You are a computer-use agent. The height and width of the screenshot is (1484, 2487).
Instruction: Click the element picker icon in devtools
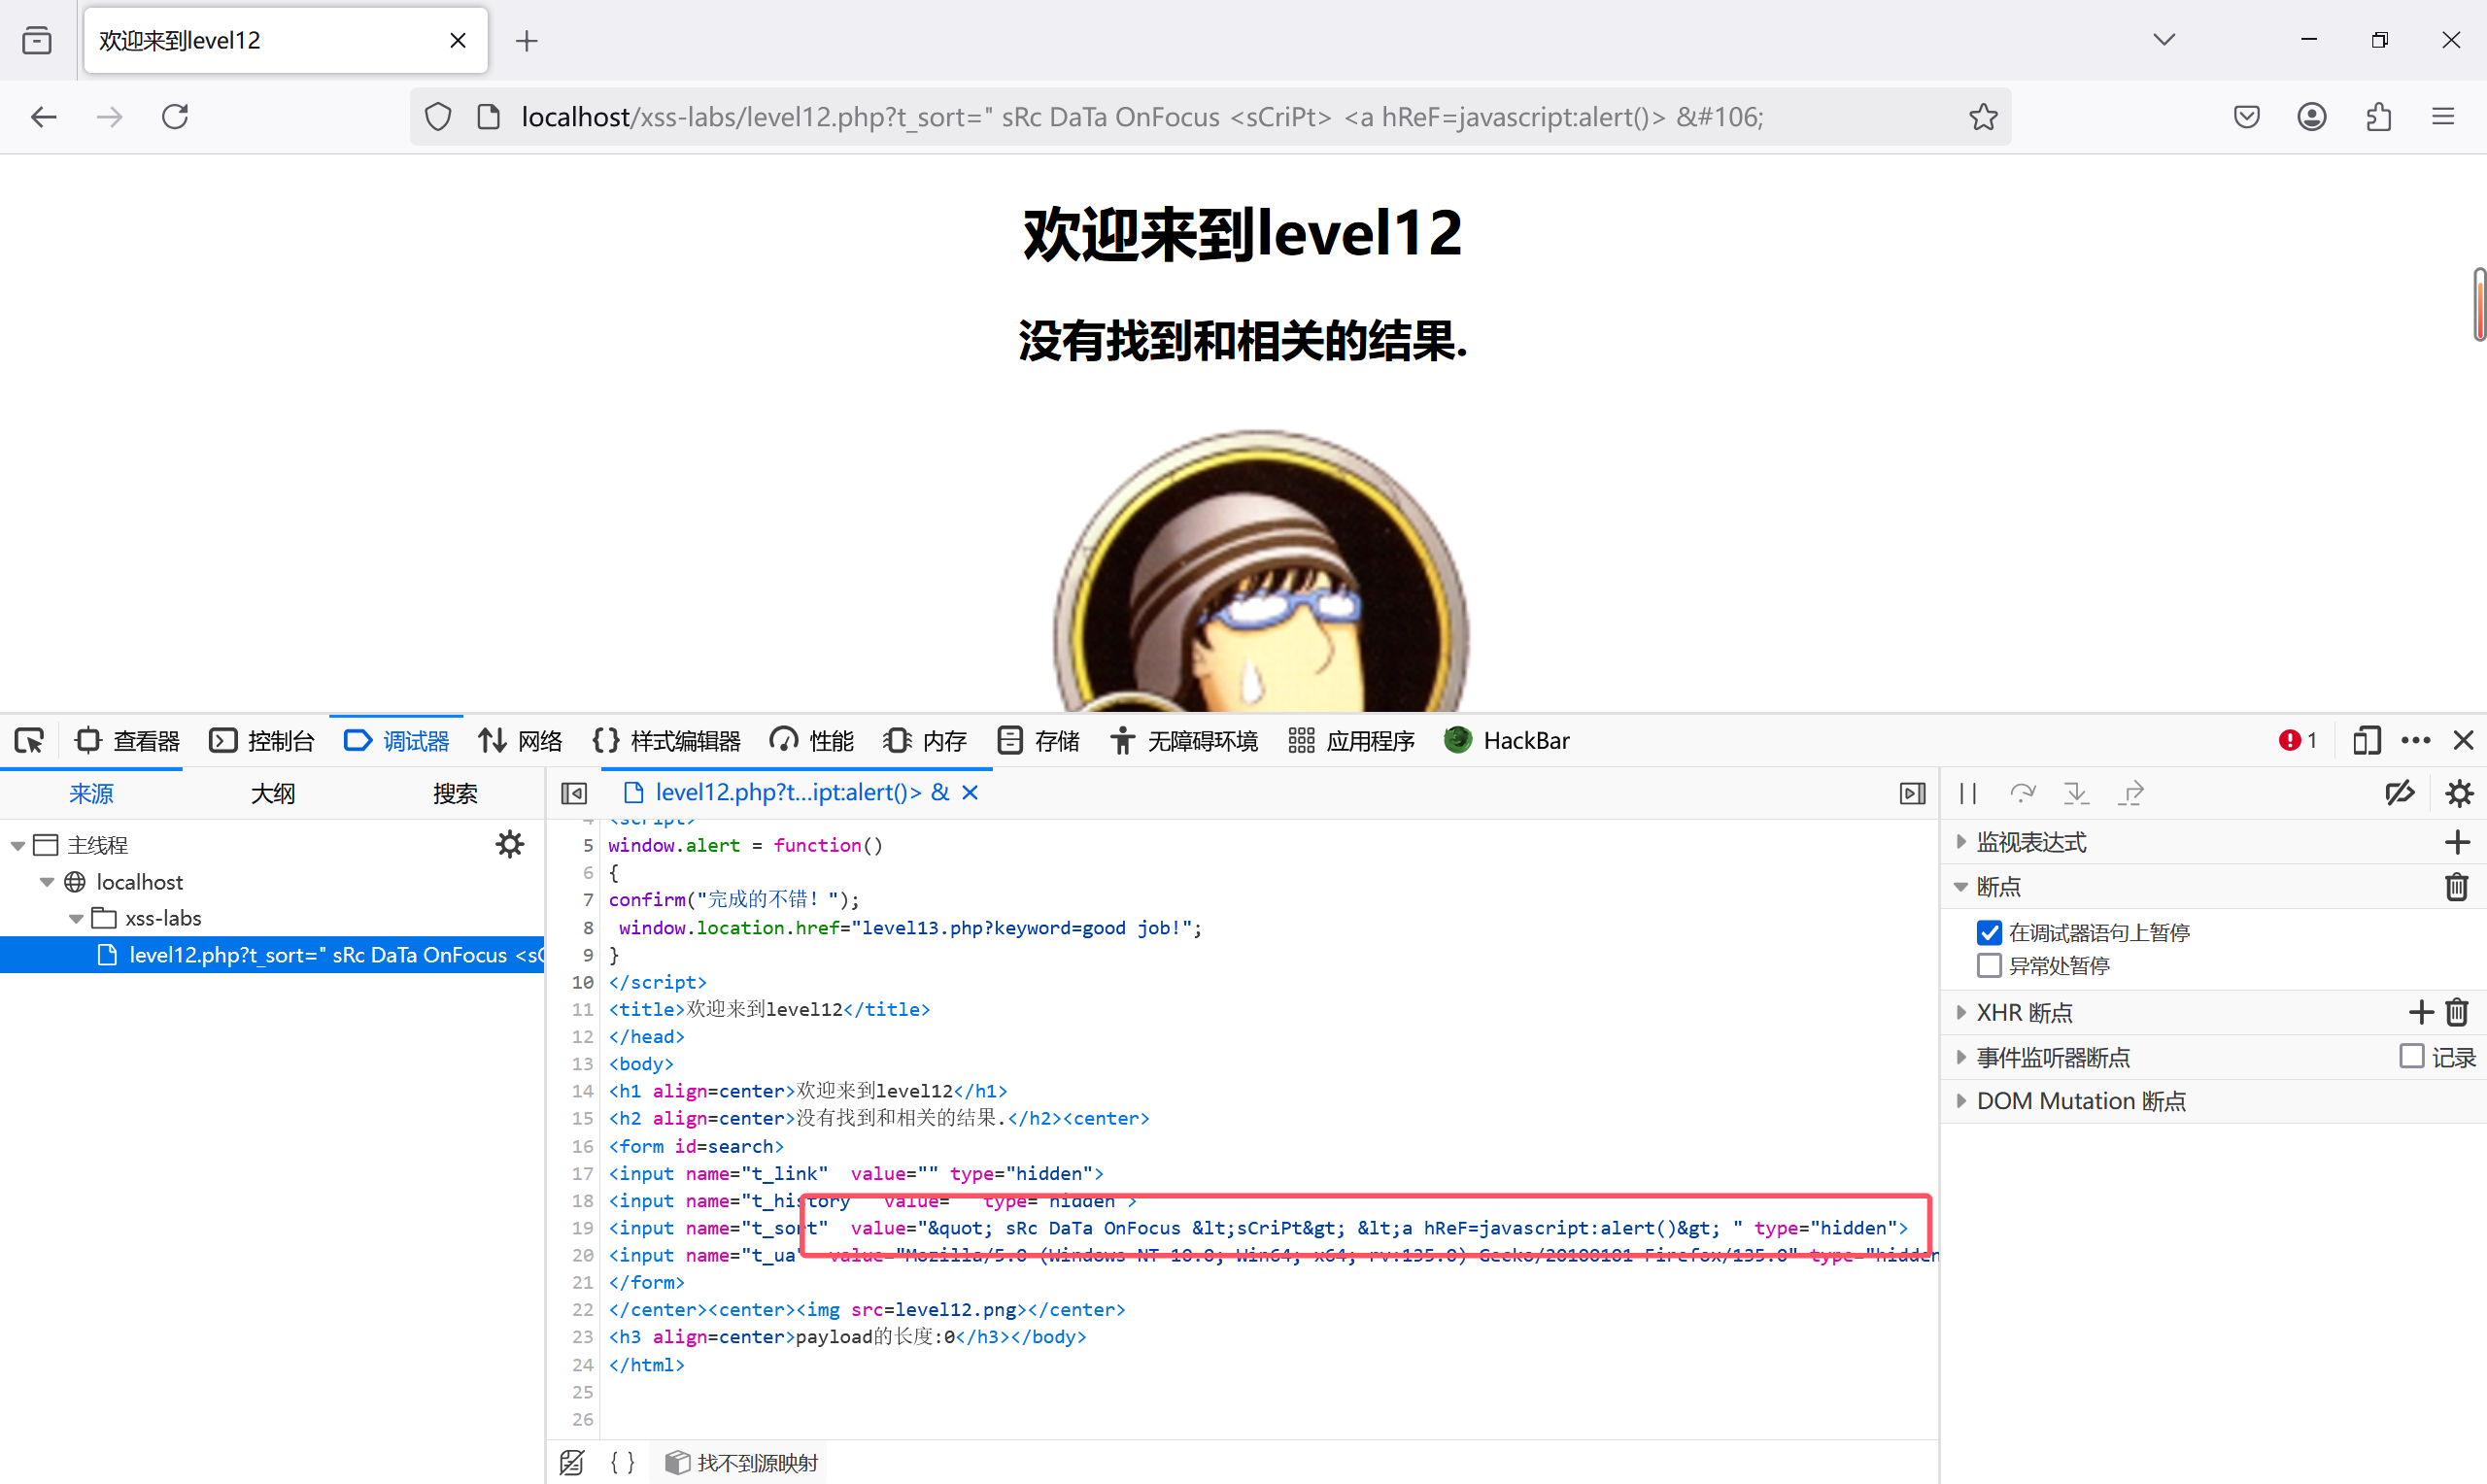pos(29,741)
